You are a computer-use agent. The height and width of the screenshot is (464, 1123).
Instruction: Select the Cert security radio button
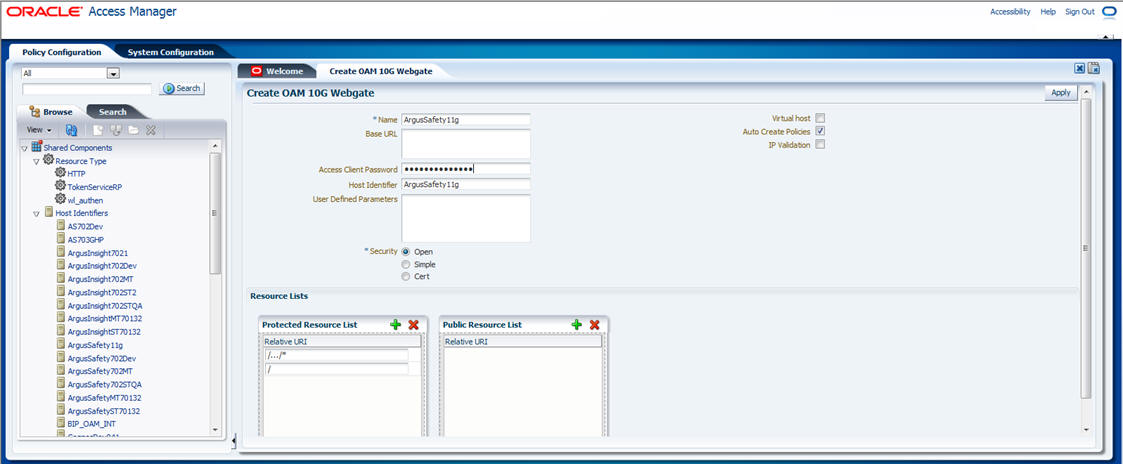click(x=406, y=276)
